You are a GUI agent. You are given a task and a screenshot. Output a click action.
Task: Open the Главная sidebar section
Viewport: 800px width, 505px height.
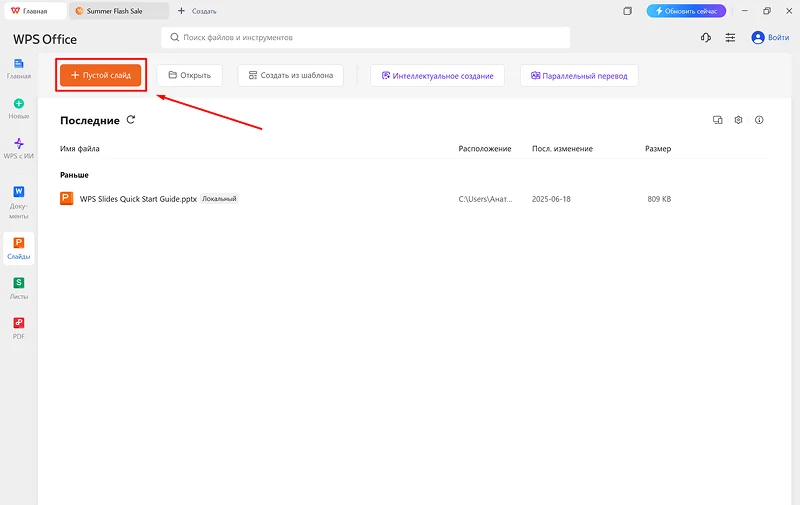coord(19,68)
